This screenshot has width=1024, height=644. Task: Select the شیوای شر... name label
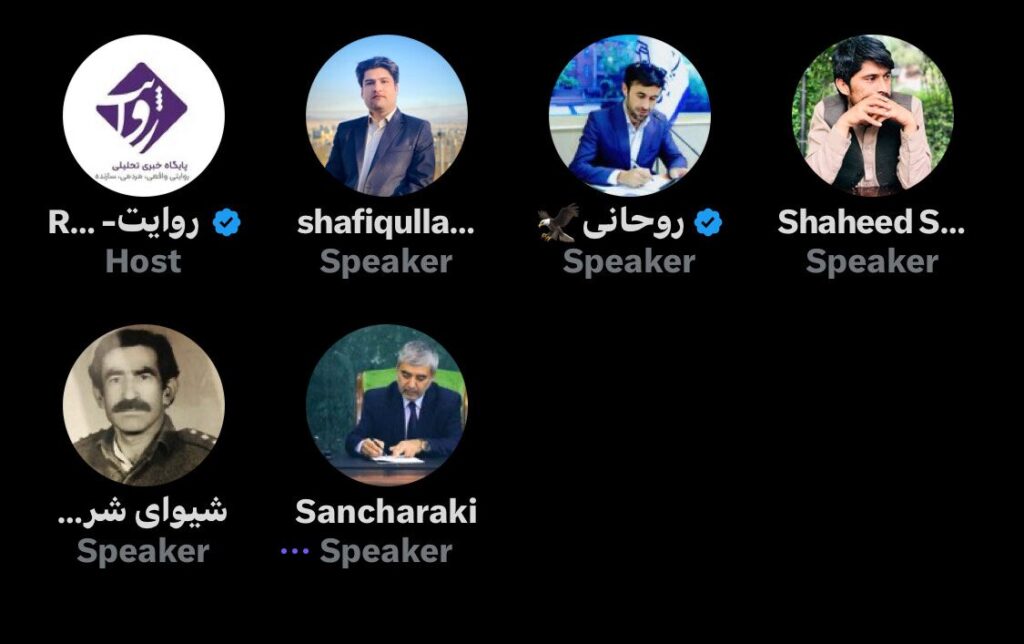pos(142,511)
